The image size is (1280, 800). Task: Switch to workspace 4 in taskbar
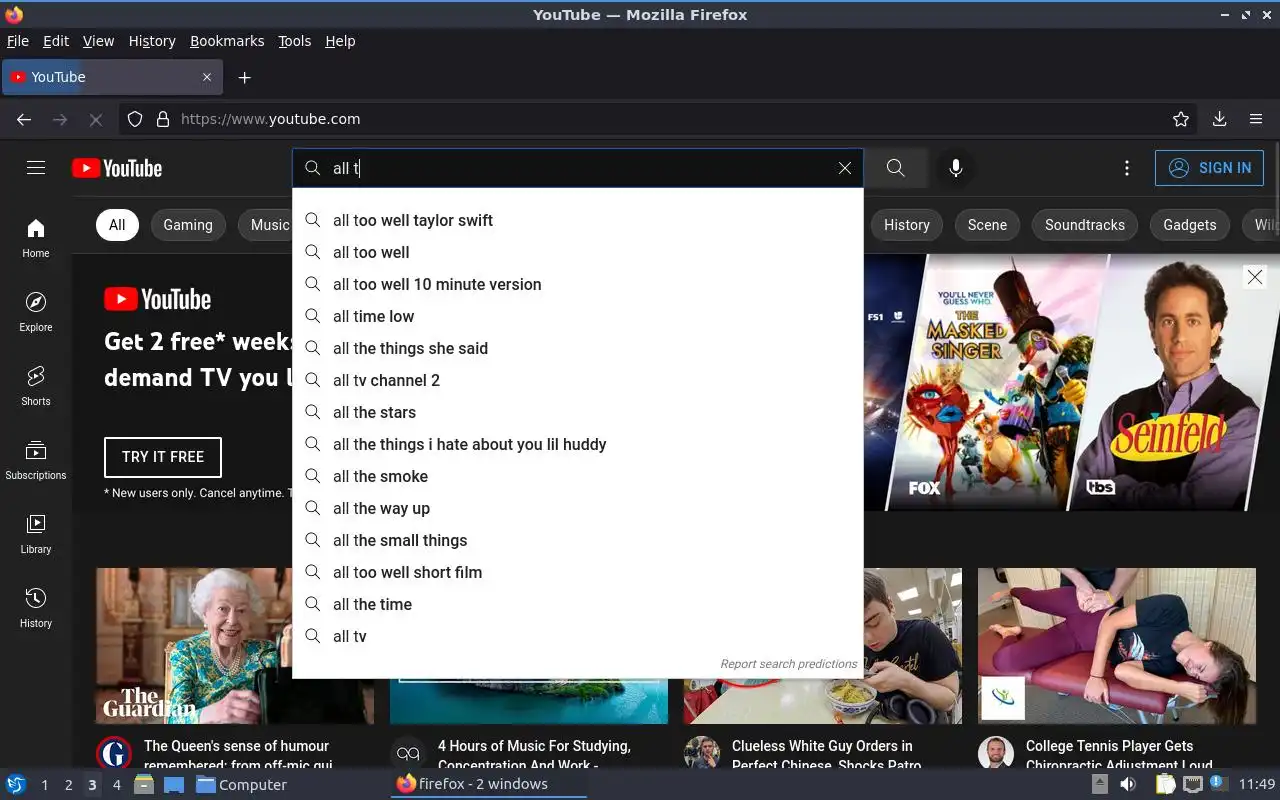pyautogui.click(x=116, y=785)
